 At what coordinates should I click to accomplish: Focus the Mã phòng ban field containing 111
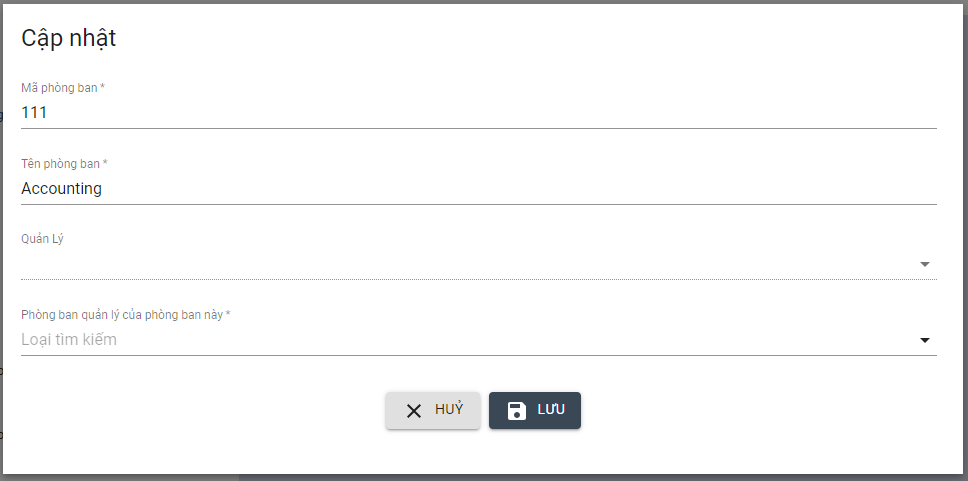[300, 112]
